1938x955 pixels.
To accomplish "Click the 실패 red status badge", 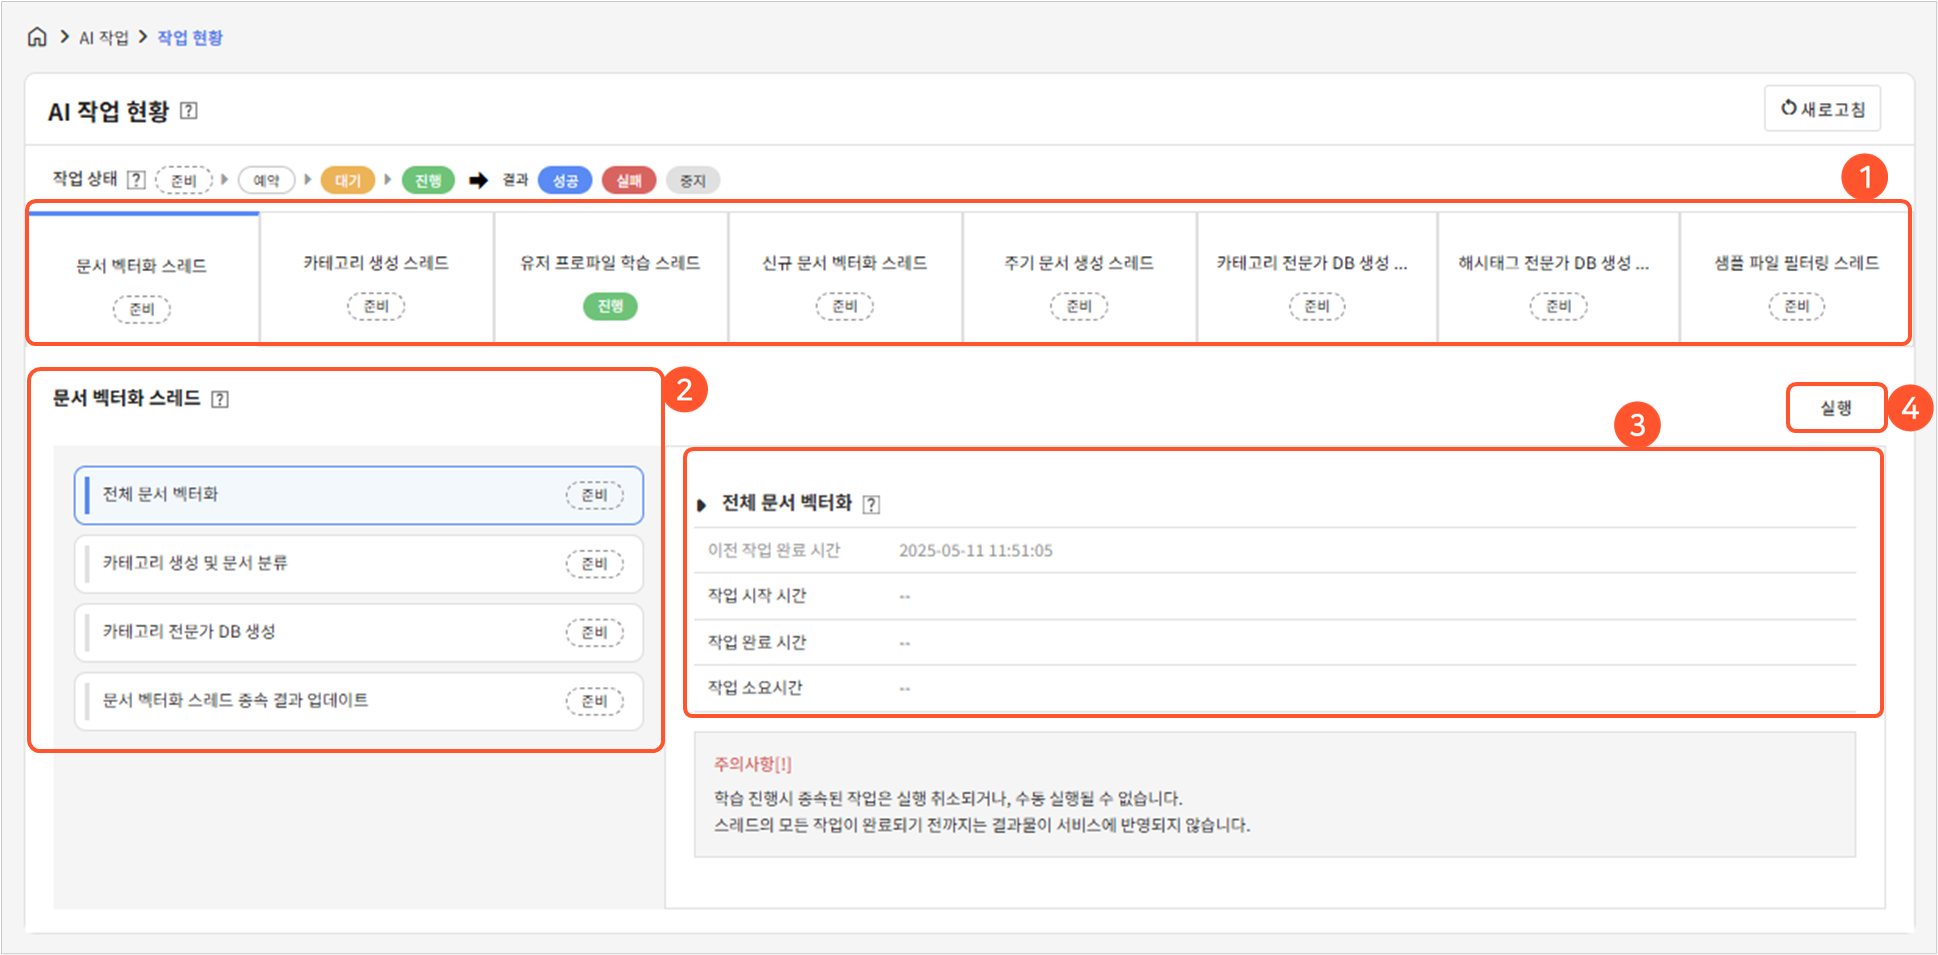I will point(628,181).
